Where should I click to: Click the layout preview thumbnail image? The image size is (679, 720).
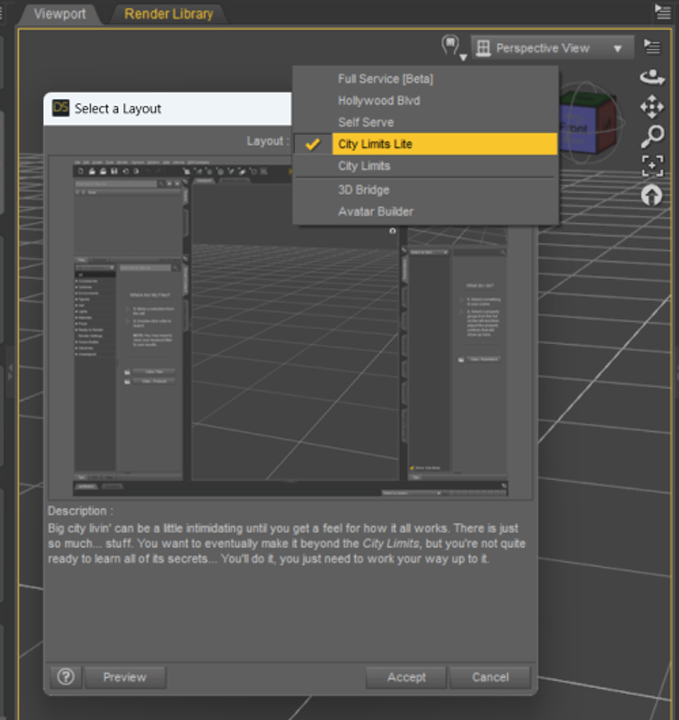point(290,327)
